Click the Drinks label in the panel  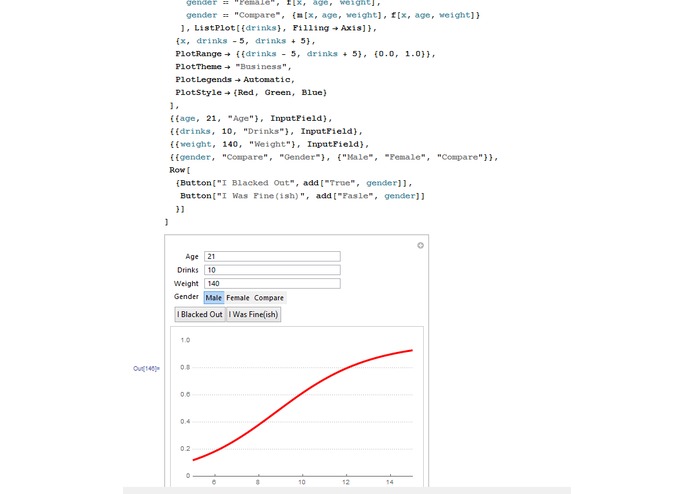click(187, 270)
